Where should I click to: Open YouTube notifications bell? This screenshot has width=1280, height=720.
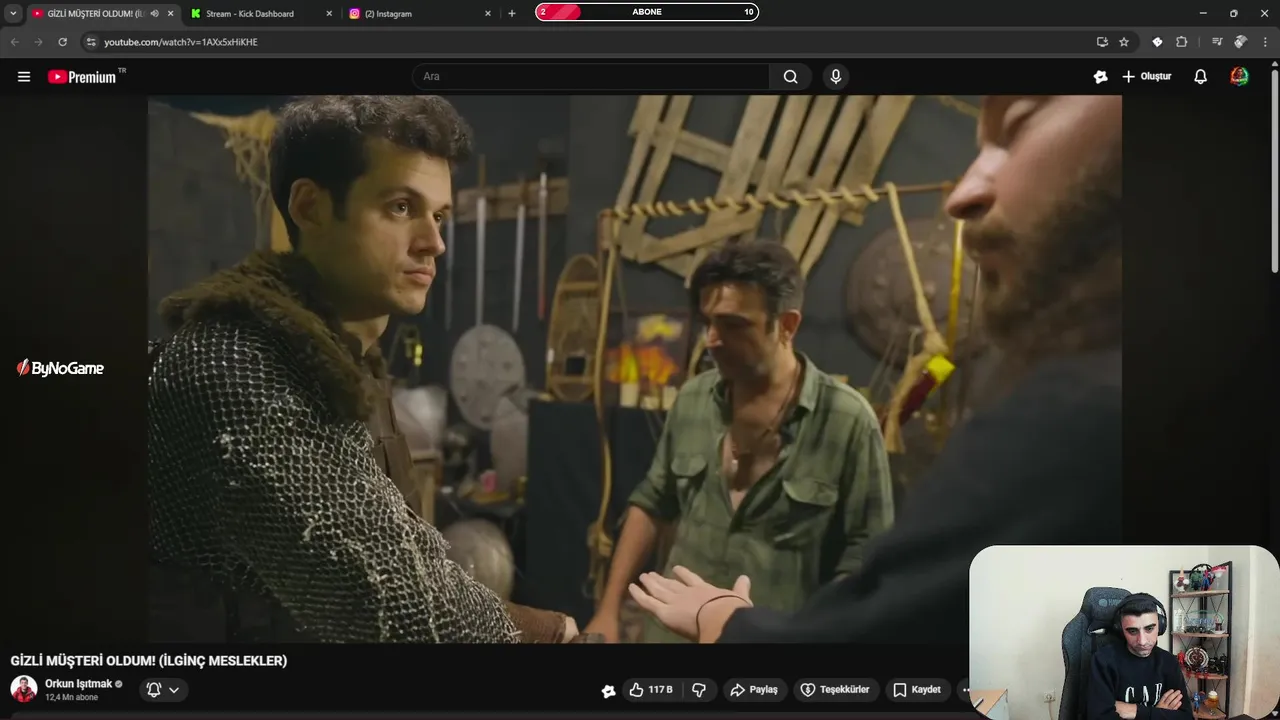pos(1200,77)
